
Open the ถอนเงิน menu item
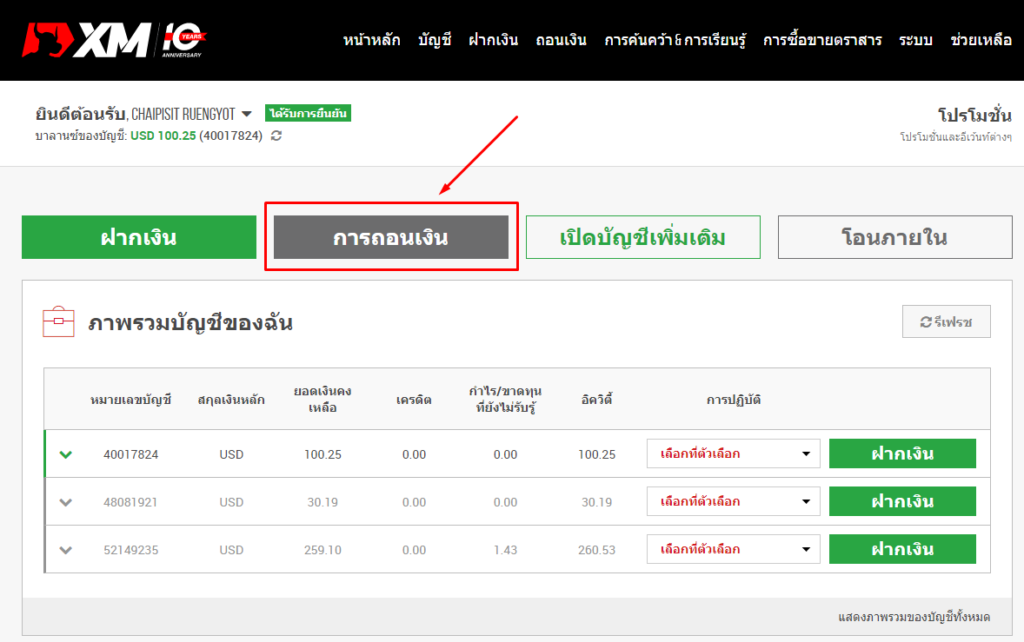click(565, 40)
